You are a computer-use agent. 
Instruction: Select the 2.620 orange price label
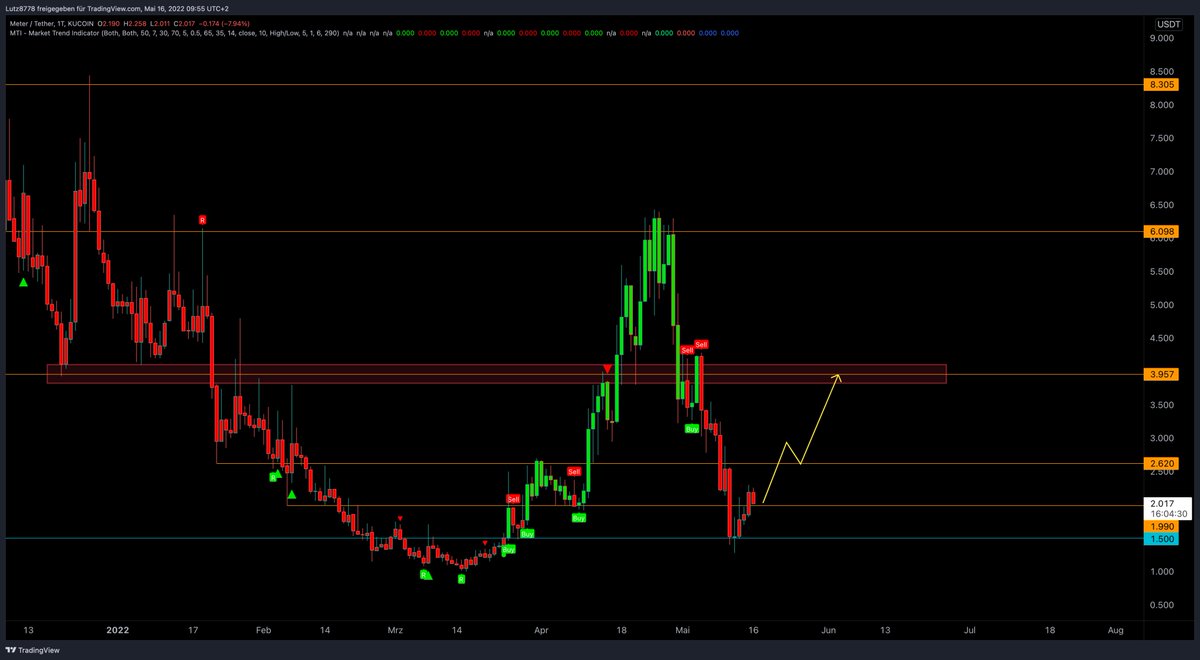pyautogui.click(x=1161, y=464)
